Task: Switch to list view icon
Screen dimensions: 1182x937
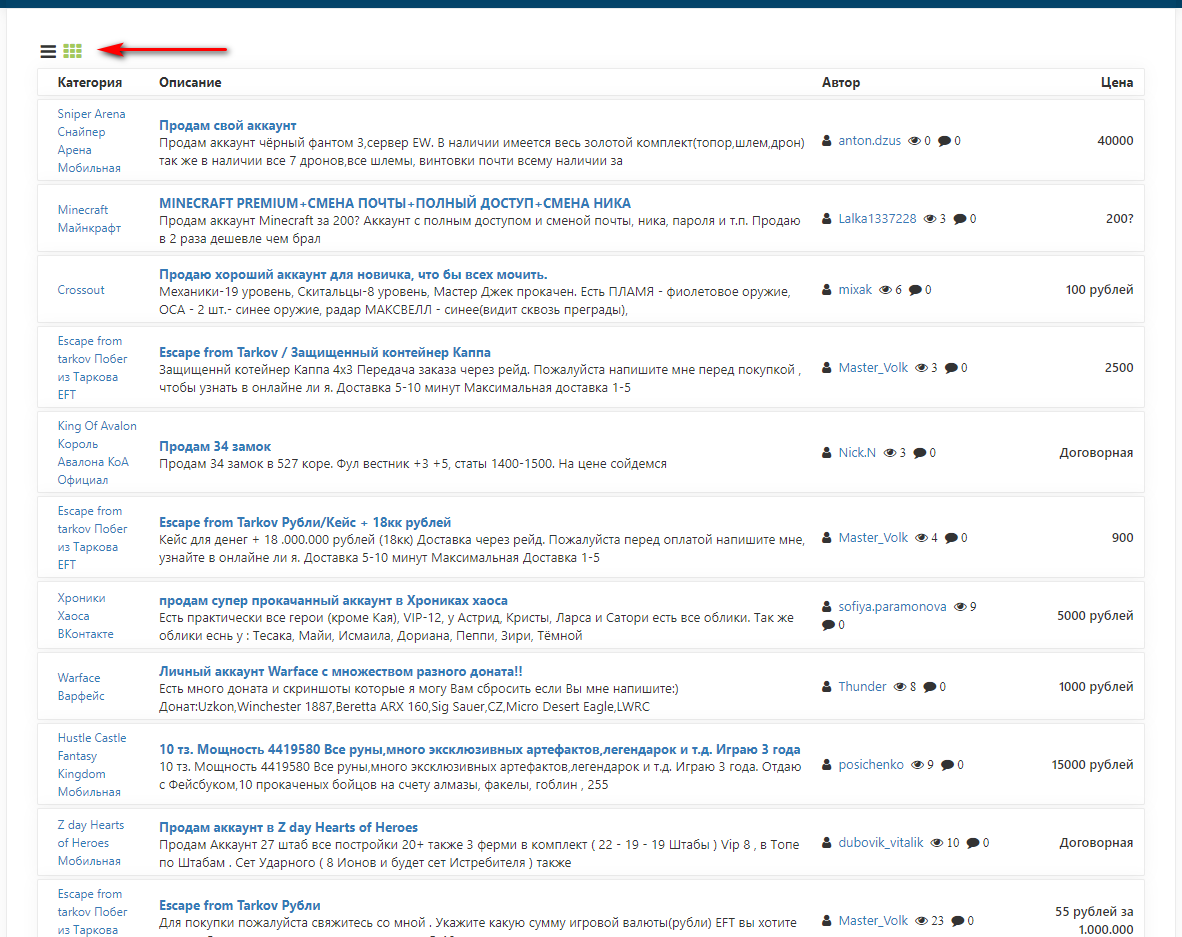Action: pyautogui.click(x=48, y=51)
